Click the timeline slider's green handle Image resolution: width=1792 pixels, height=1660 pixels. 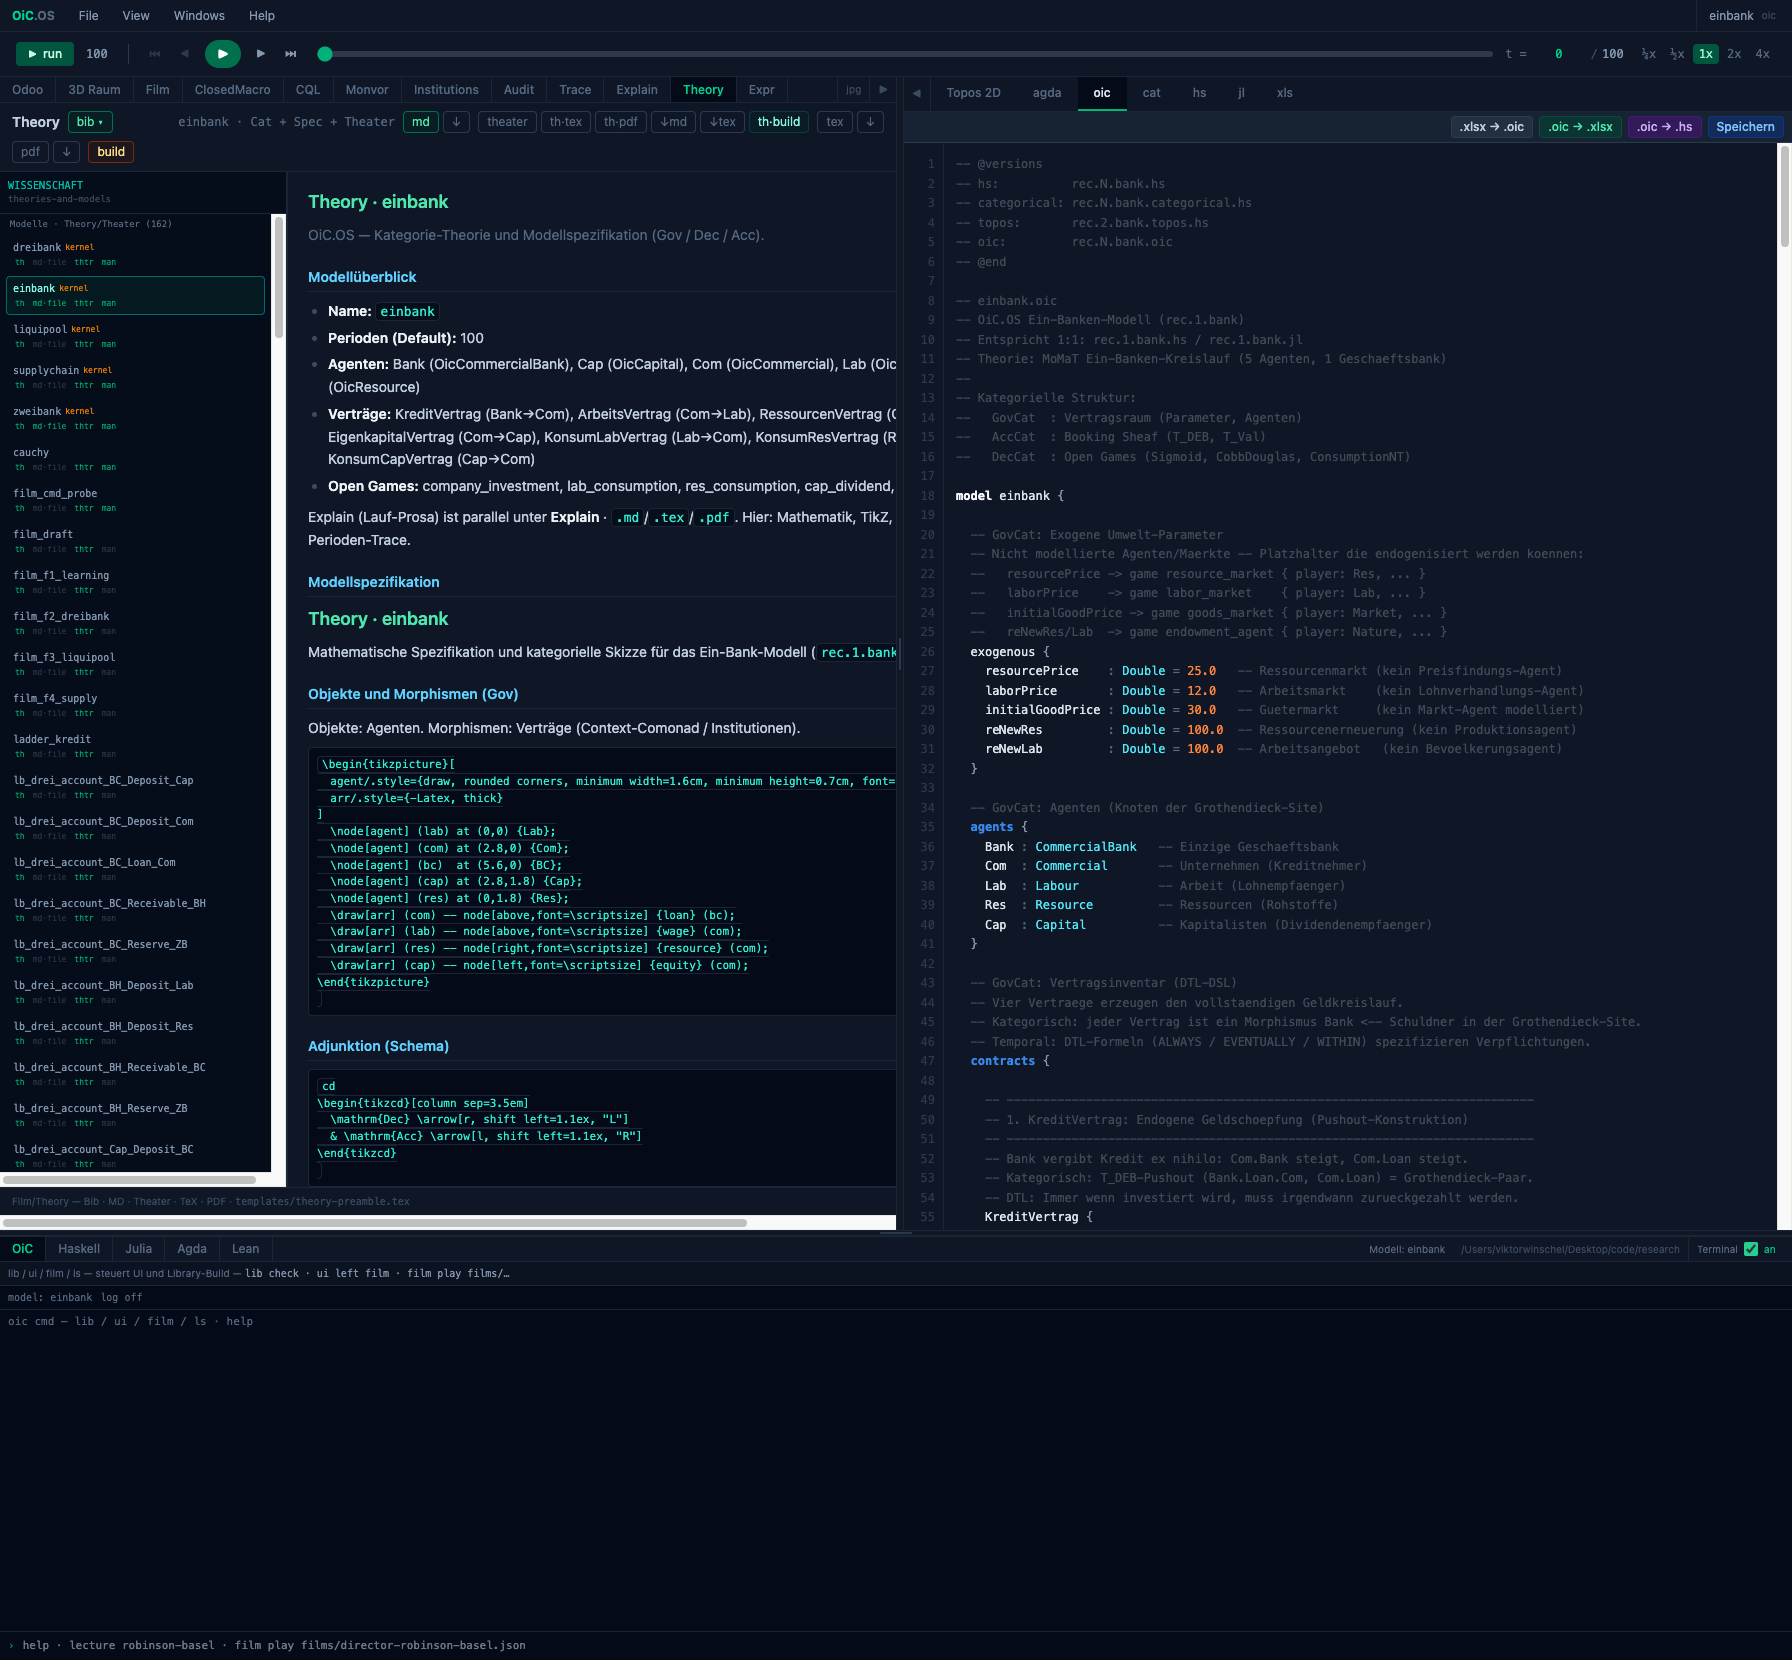point(325,54)
